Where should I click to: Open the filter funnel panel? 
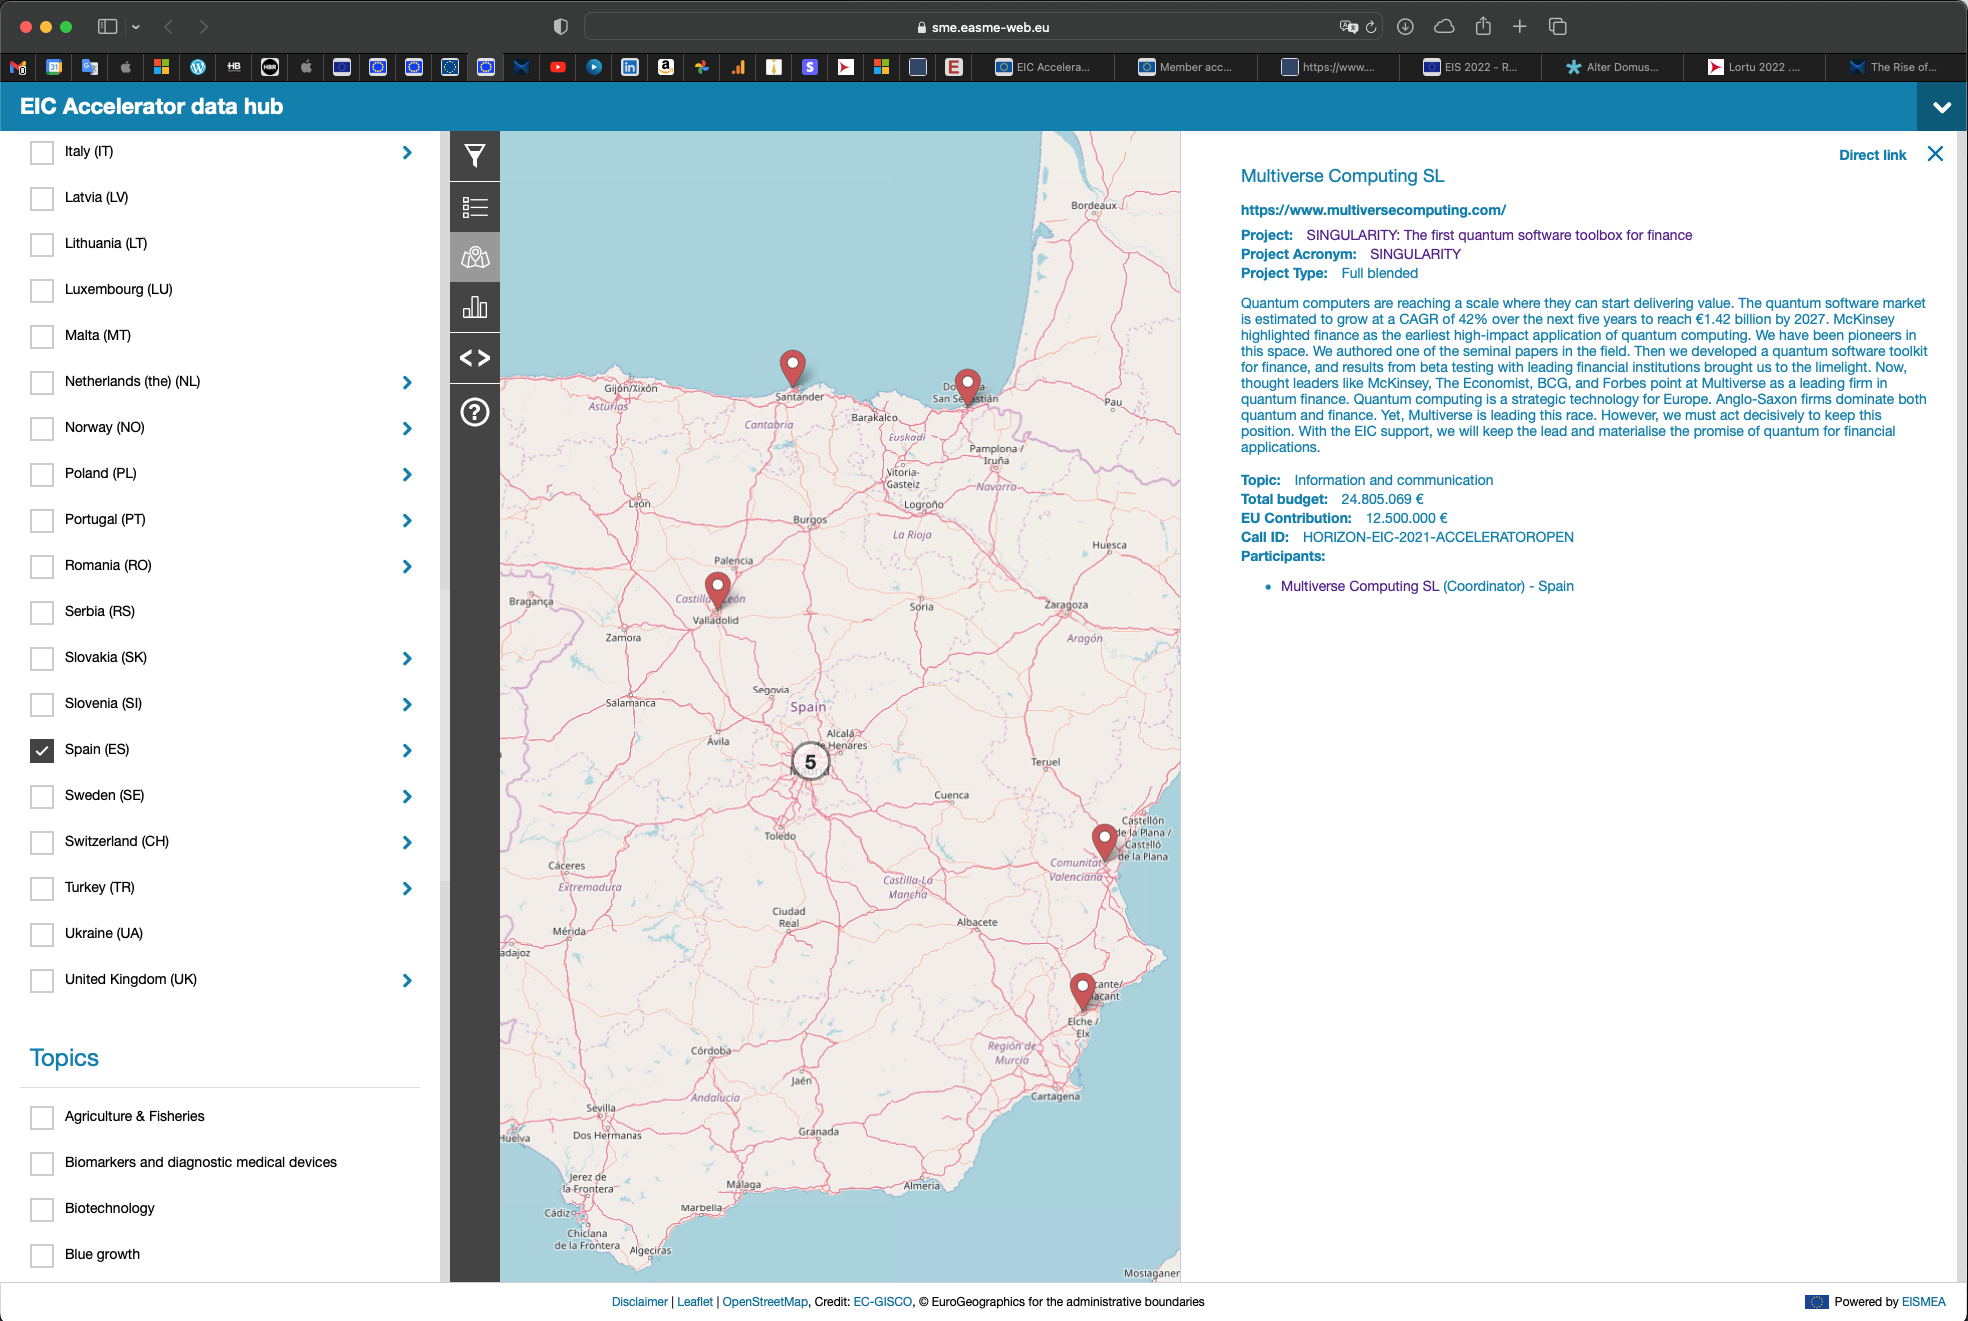coord(475,156)
